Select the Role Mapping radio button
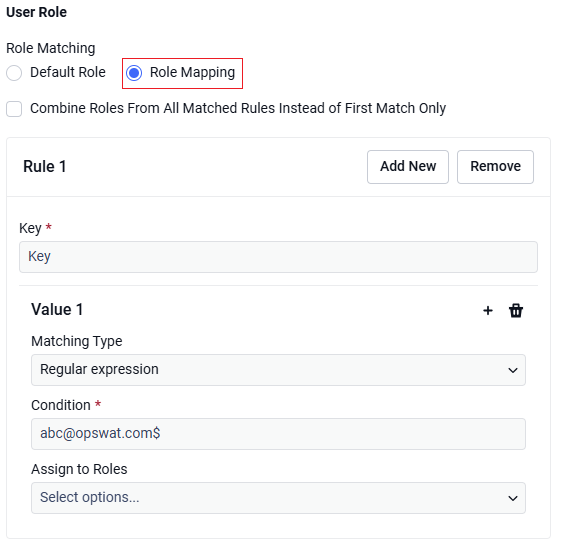The height and width of the screenshot is (541, 561). [134, 73]
